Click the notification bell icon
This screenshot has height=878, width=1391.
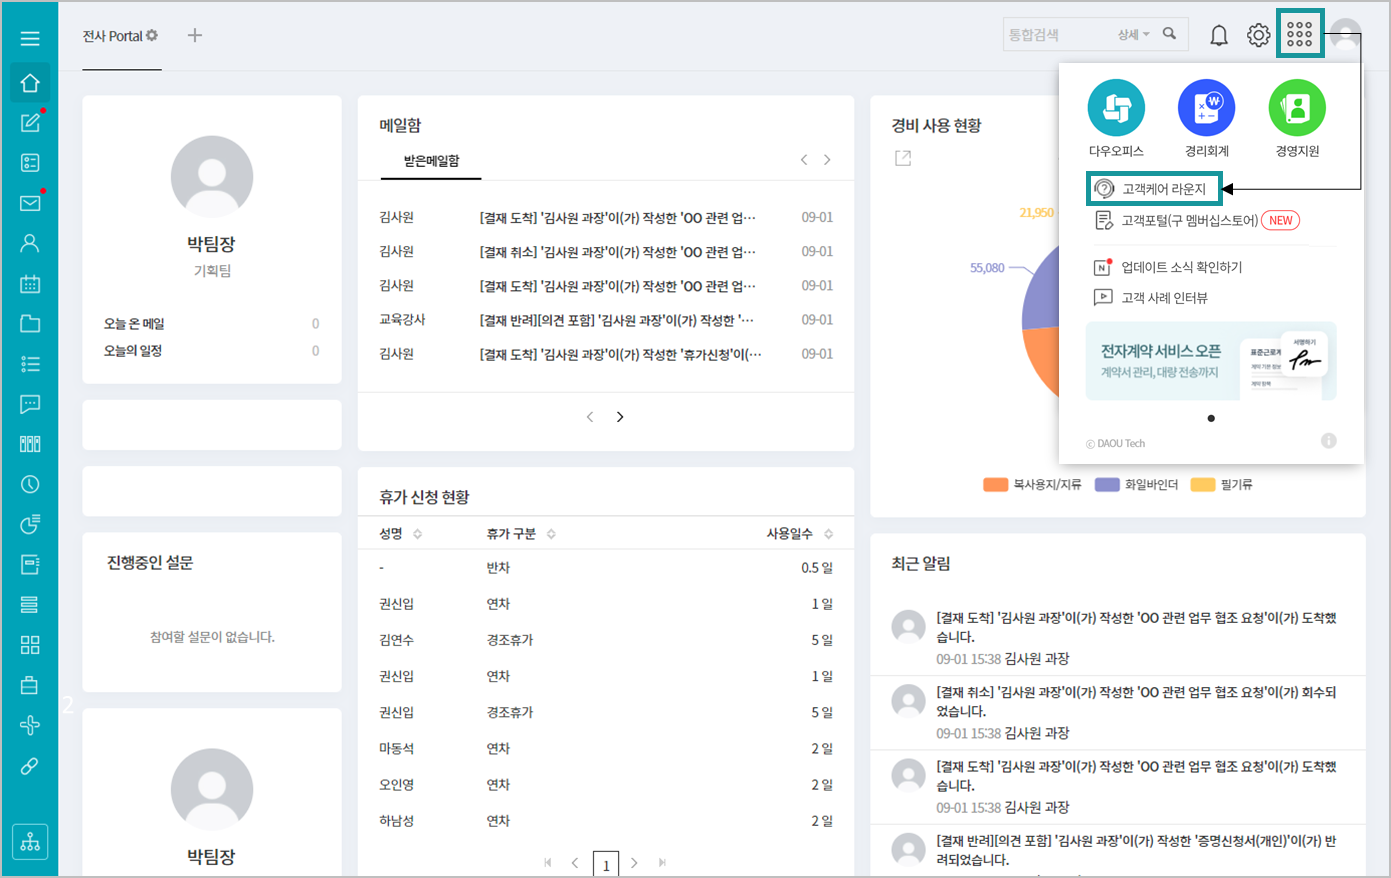1219,36
